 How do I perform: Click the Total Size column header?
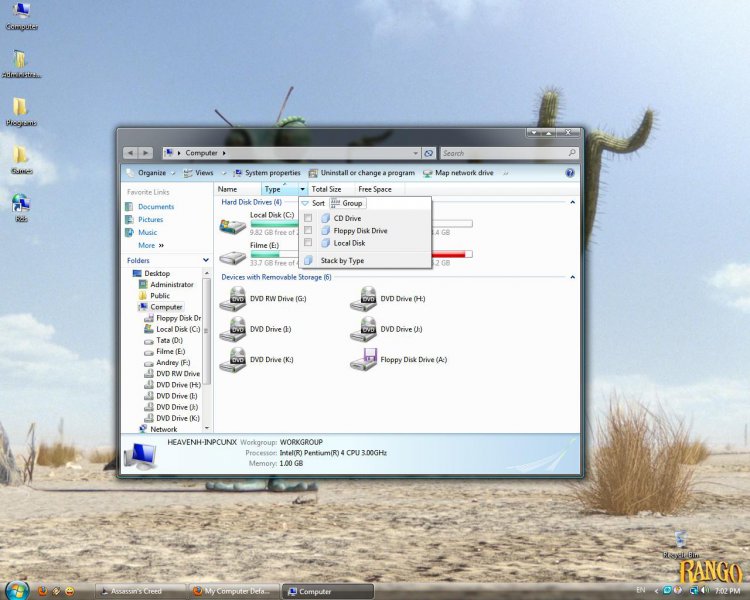[331, 189]
